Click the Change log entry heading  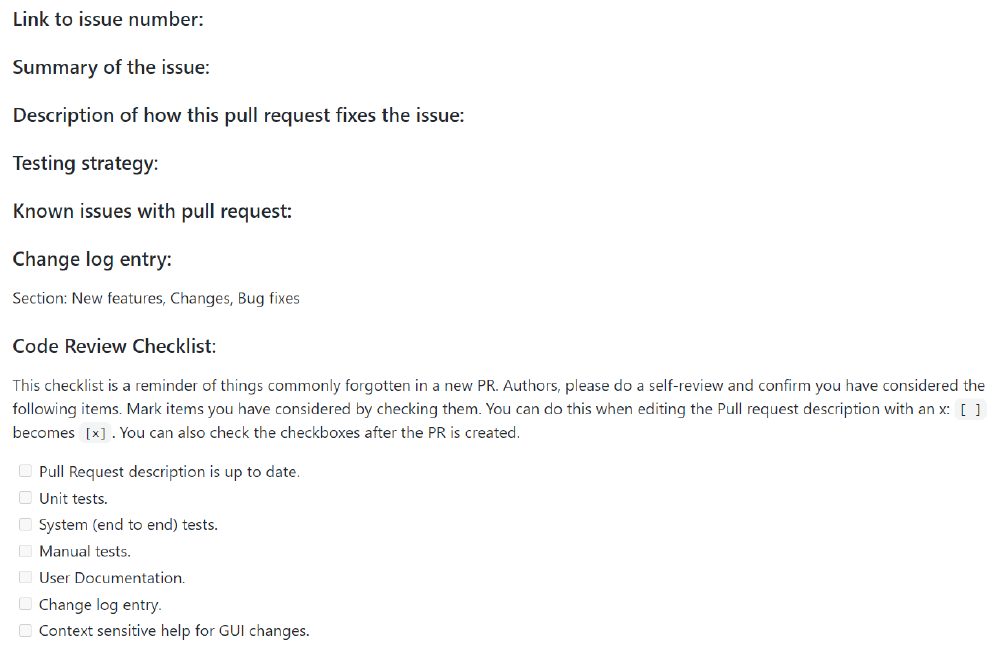(92, 259)
